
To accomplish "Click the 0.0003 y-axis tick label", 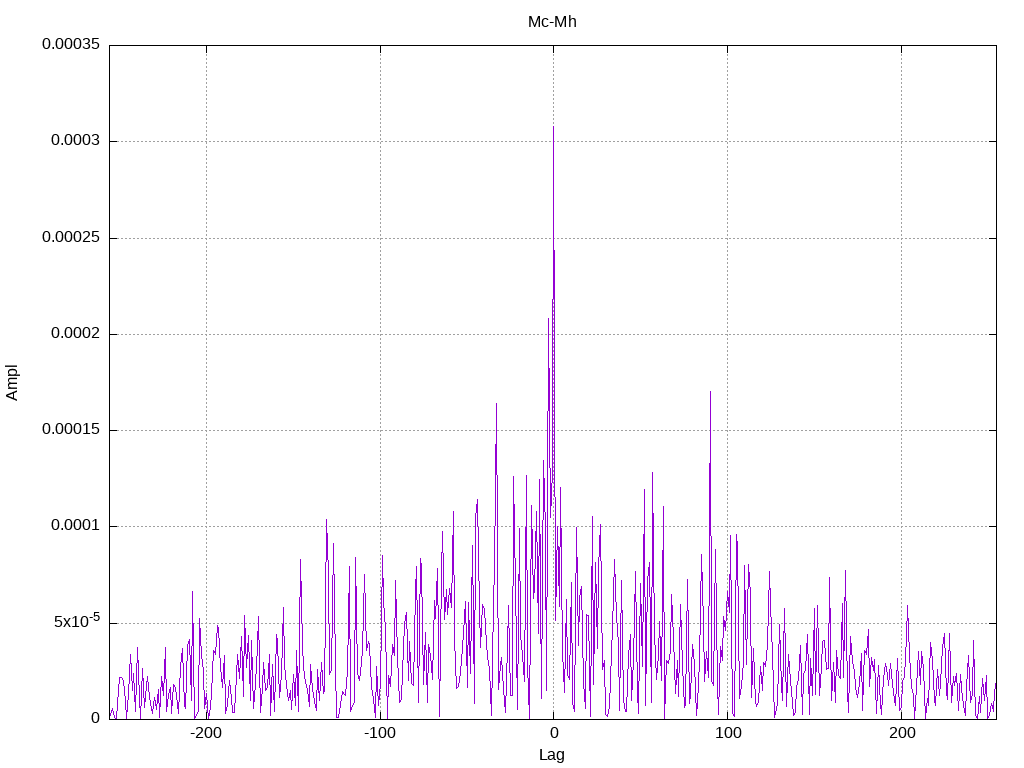I will [x=76, y=140].
